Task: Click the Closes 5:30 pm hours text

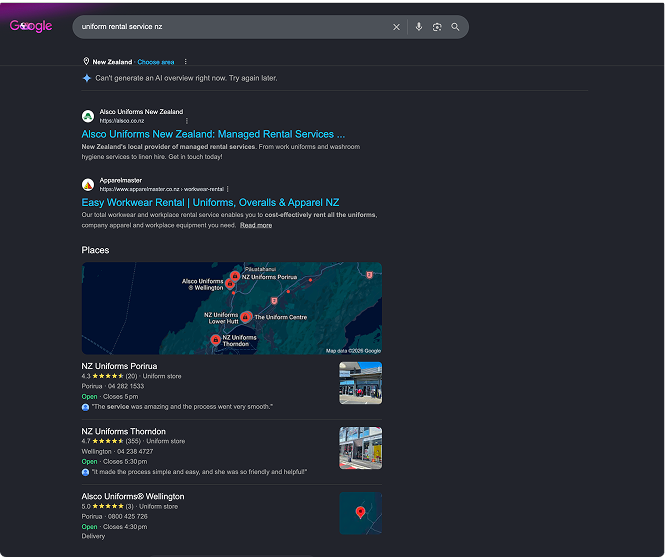Action: point(125,462)
